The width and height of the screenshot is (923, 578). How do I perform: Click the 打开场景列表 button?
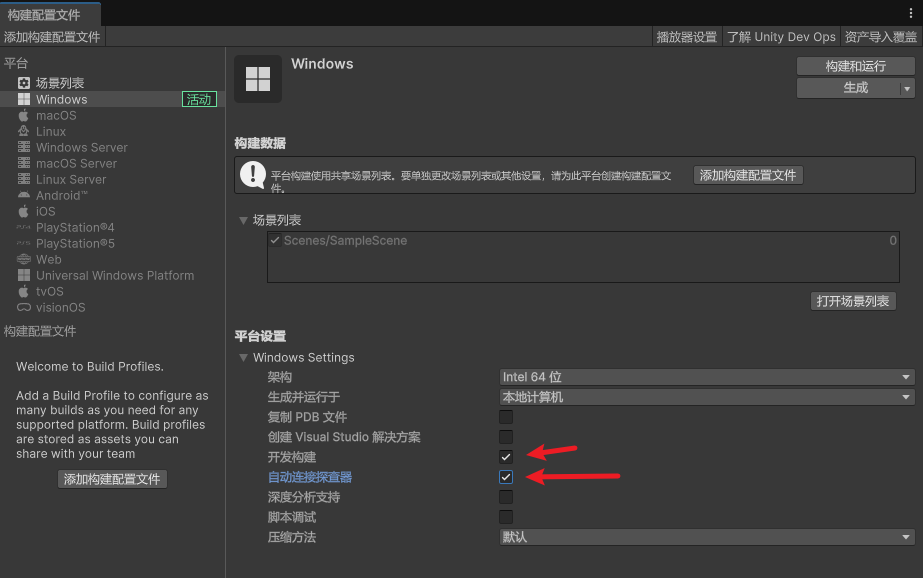pyautogui.click(x=852, y=301)
